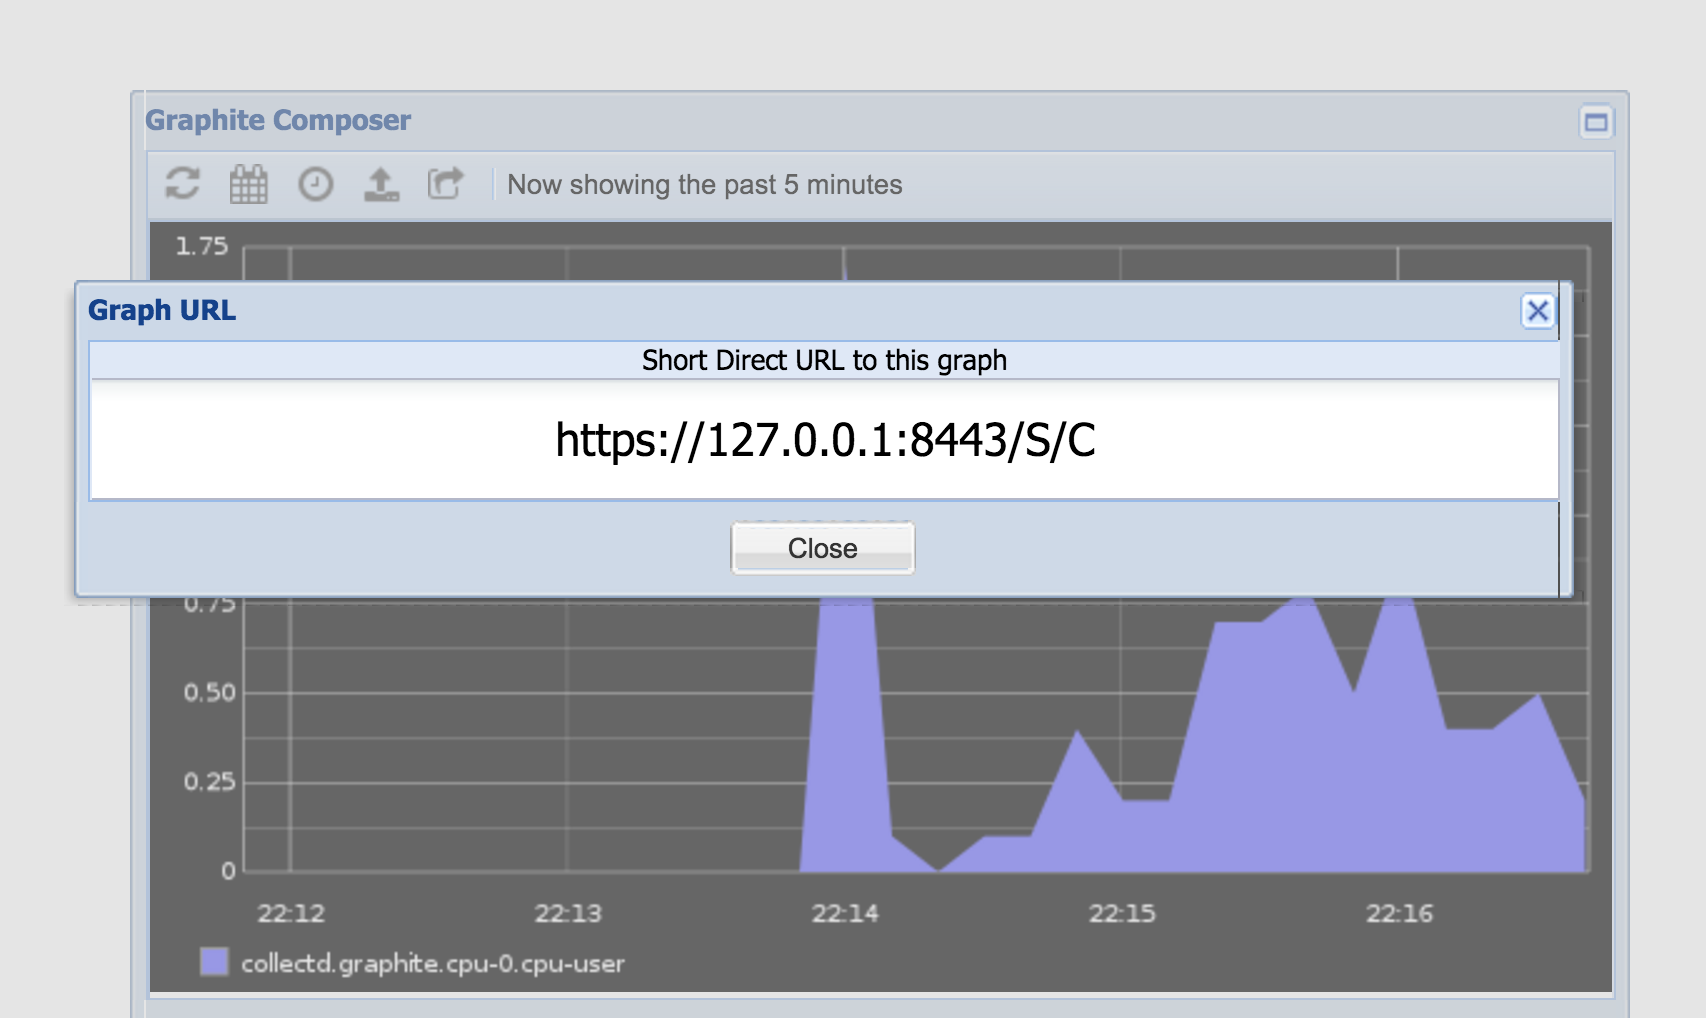The image size is (1706, 1018).
Task: Click the 'Short Direct URL to this graph' header
Action: click(x=824, y=360)
